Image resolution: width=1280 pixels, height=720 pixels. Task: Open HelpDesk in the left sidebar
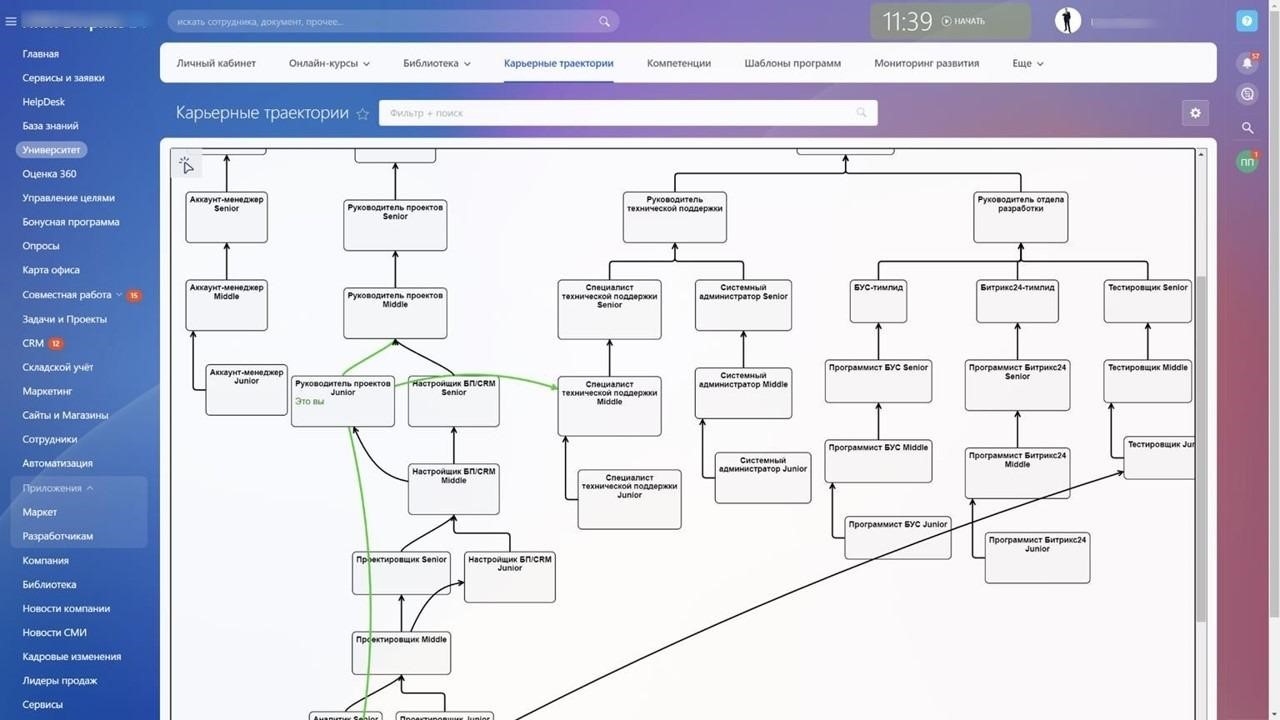pos(44,102)
